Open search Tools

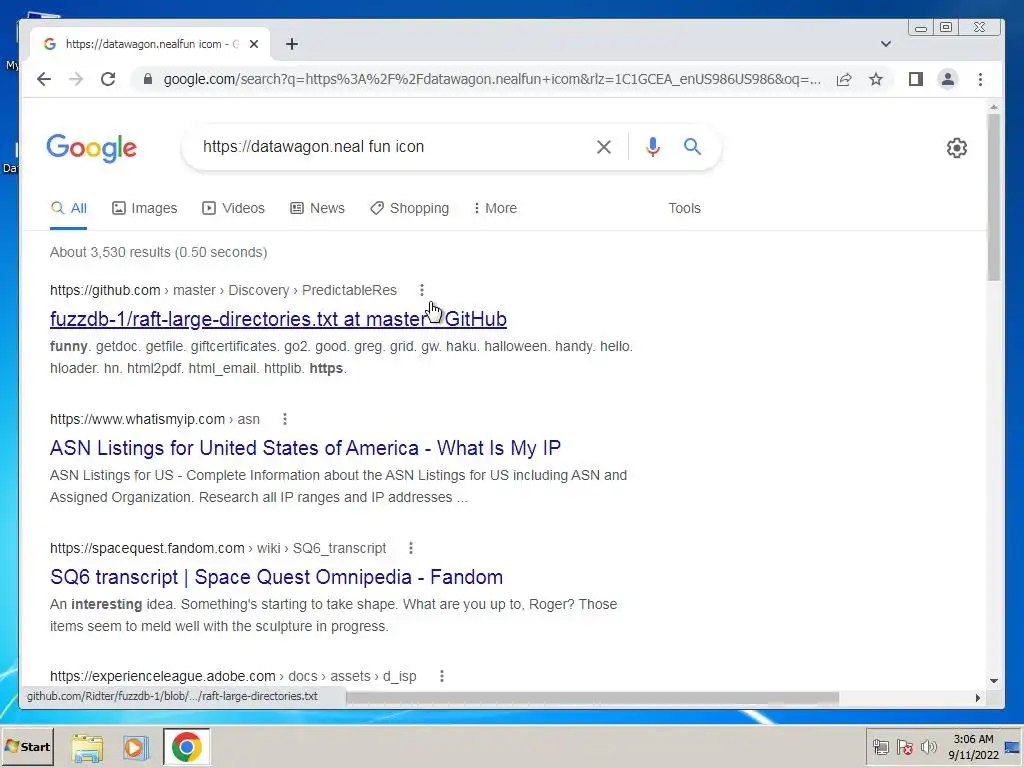[684, 208]
